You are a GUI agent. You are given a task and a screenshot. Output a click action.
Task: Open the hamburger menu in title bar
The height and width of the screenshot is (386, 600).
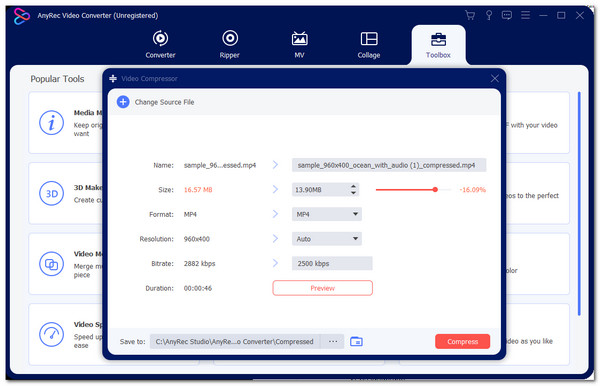(525, 15)
